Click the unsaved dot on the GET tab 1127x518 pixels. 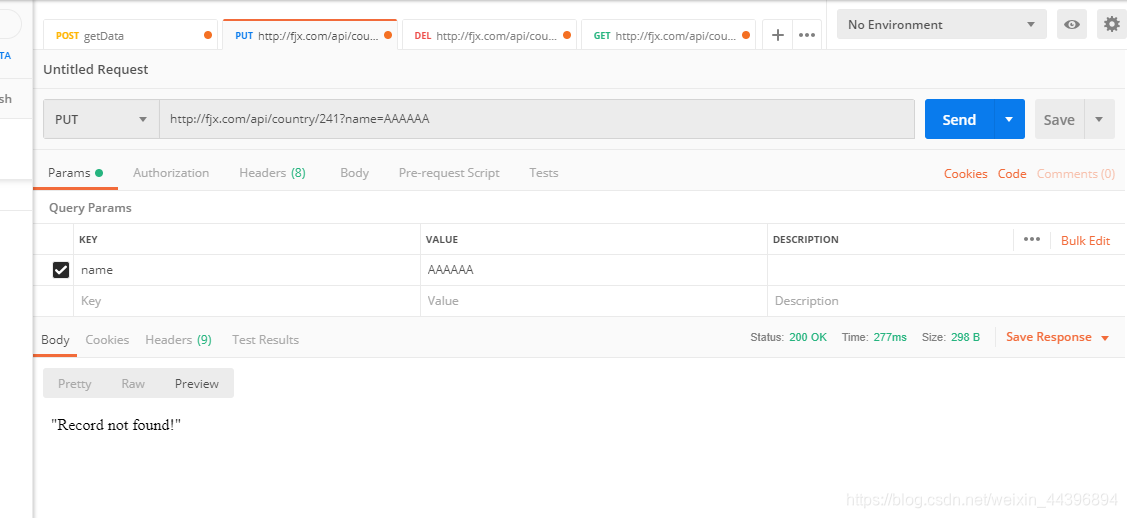pyautogui.click(x=745, y=35)
